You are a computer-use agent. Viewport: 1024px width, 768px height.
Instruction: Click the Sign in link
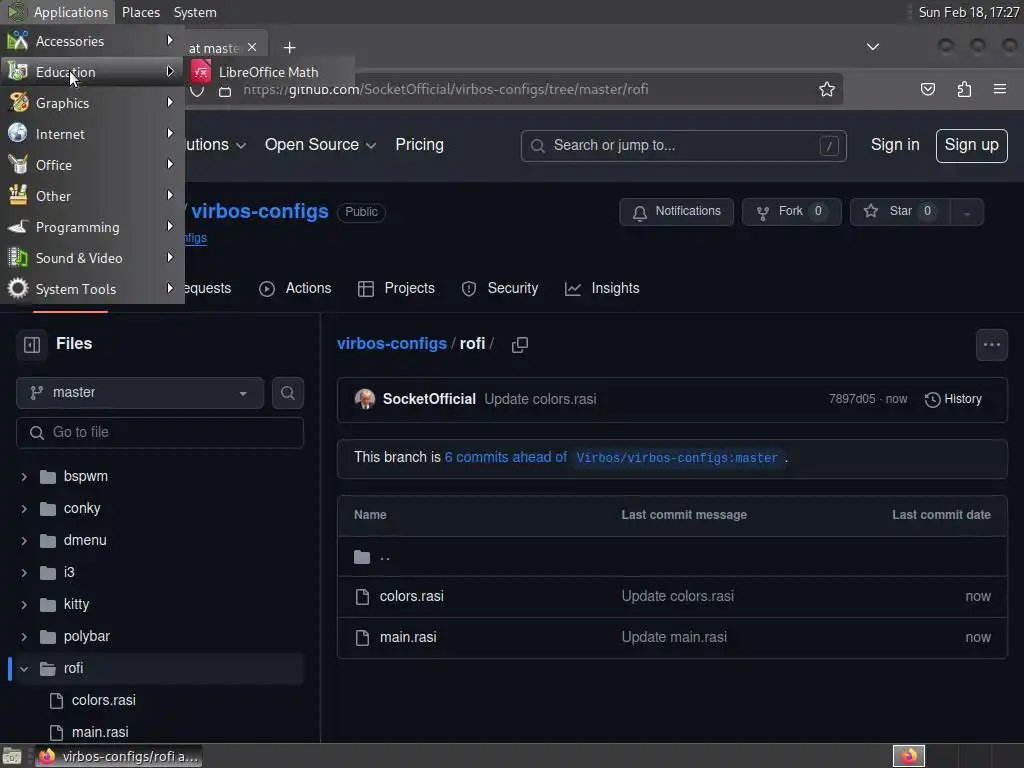pyautogui.click(x=895, y=145)
